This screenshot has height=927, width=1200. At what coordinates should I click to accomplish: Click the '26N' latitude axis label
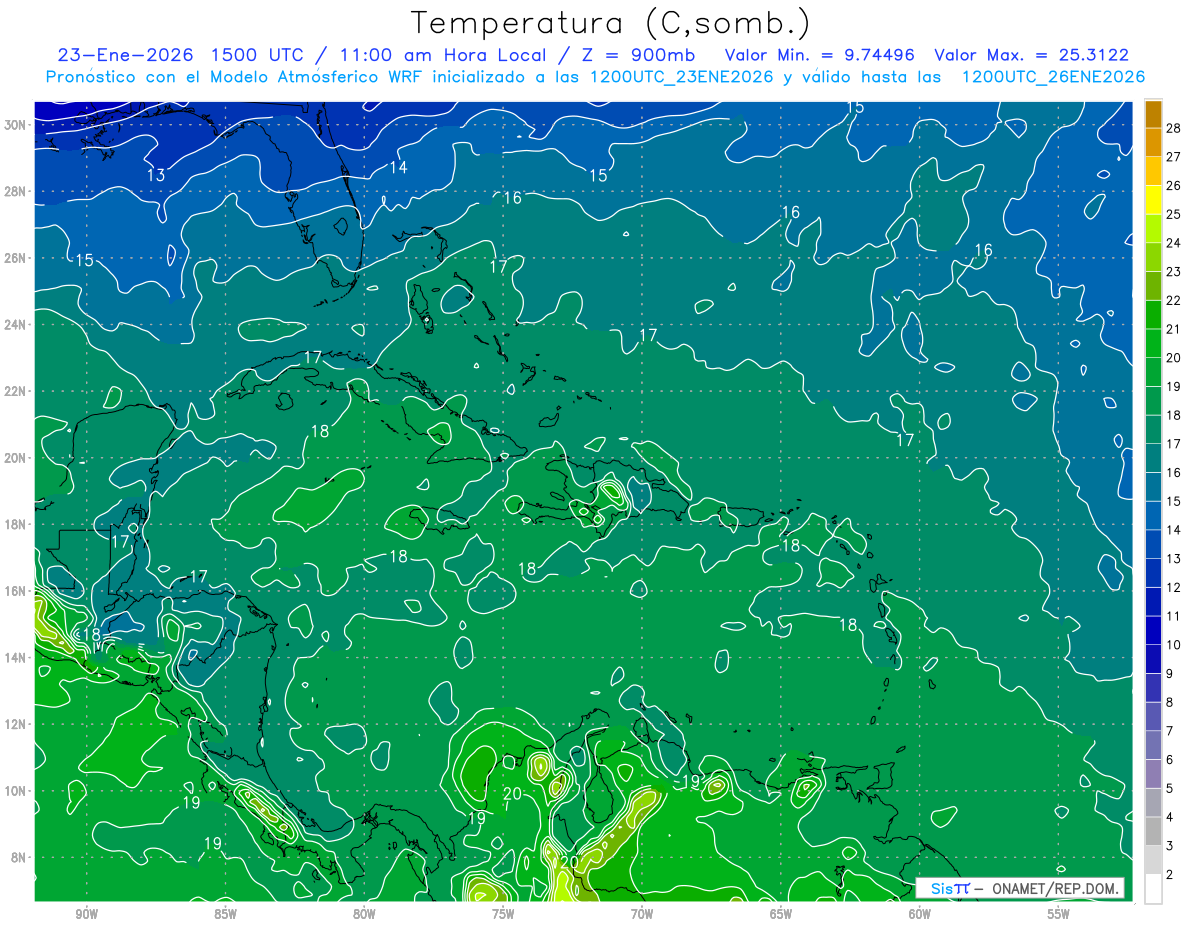16,258
